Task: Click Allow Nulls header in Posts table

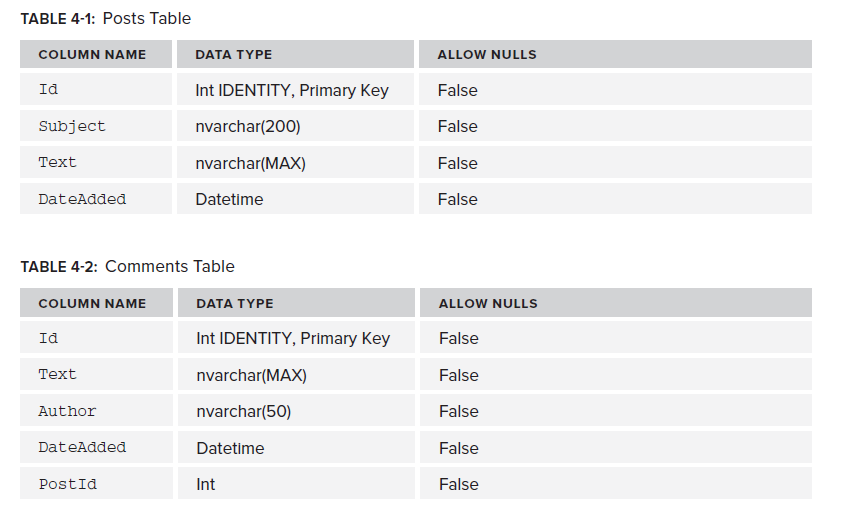Action: 487,55
